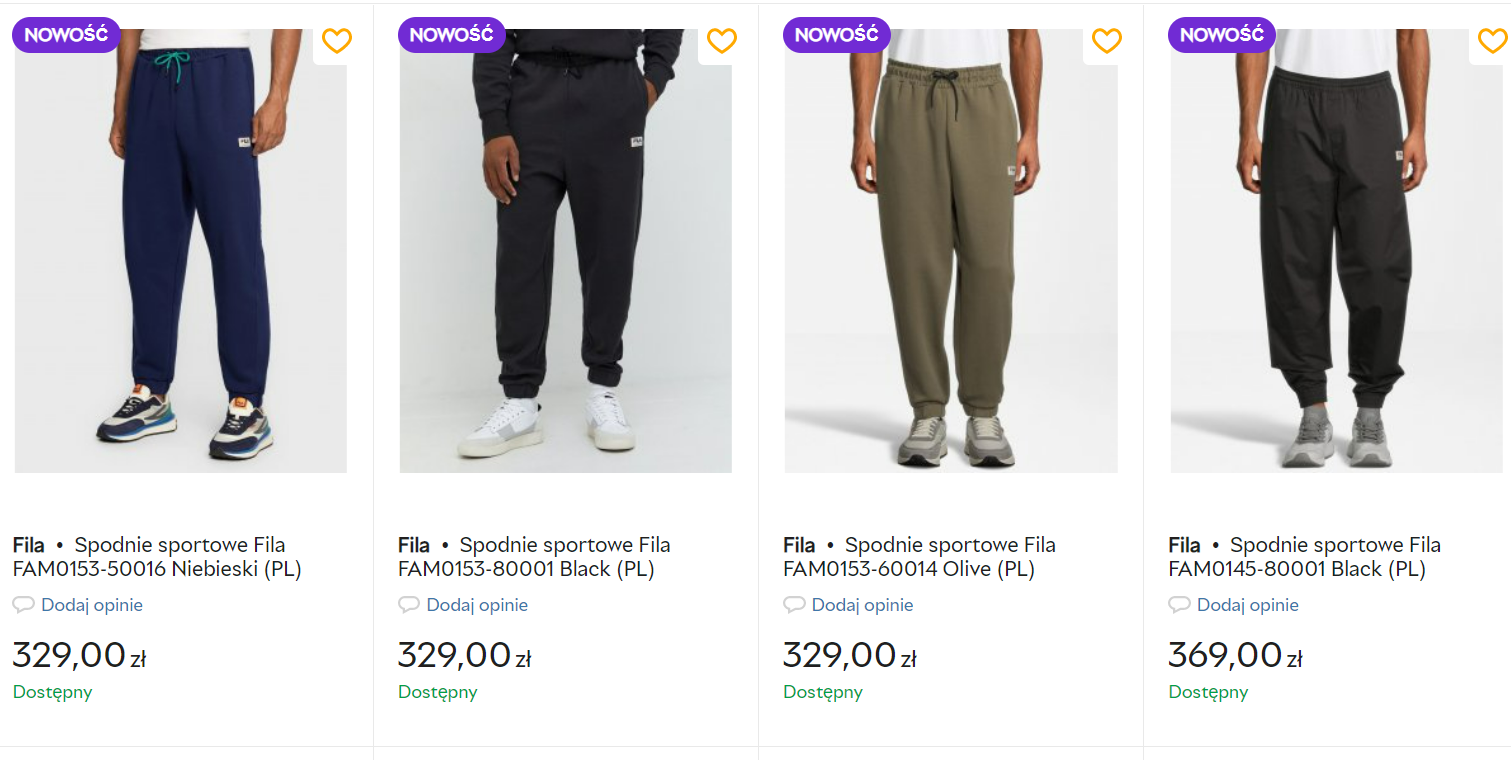View photo of FAM0145-80001 Black pants
Image resolution: width=1511 pixels, height=760 pixels.
pyautogui.click(x=1336, y=250)
